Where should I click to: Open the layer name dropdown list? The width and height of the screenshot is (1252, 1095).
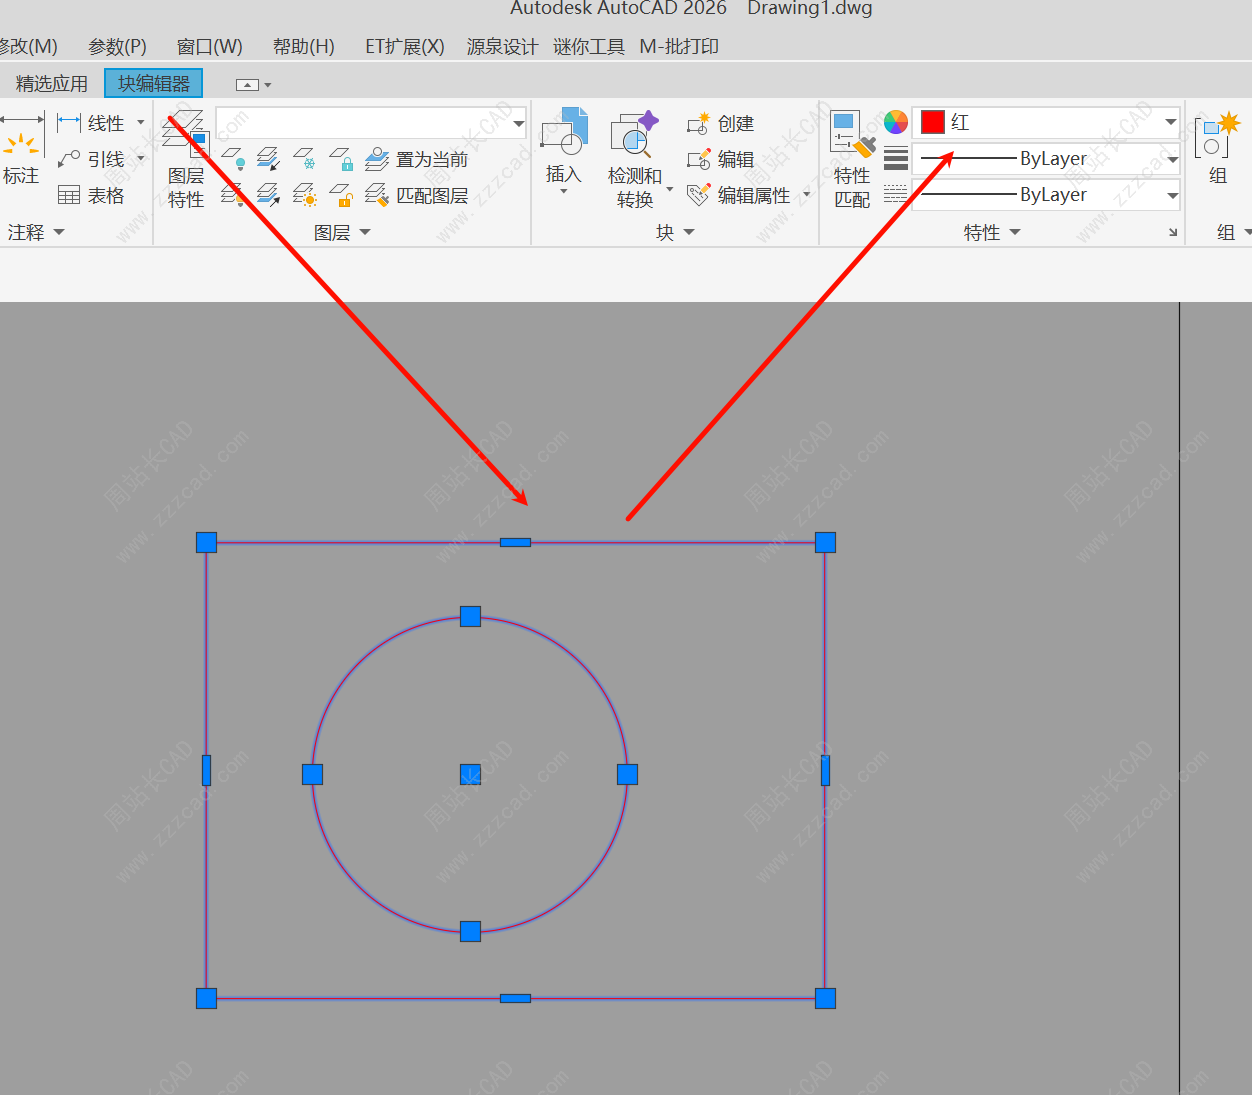(x=518, y=124)
